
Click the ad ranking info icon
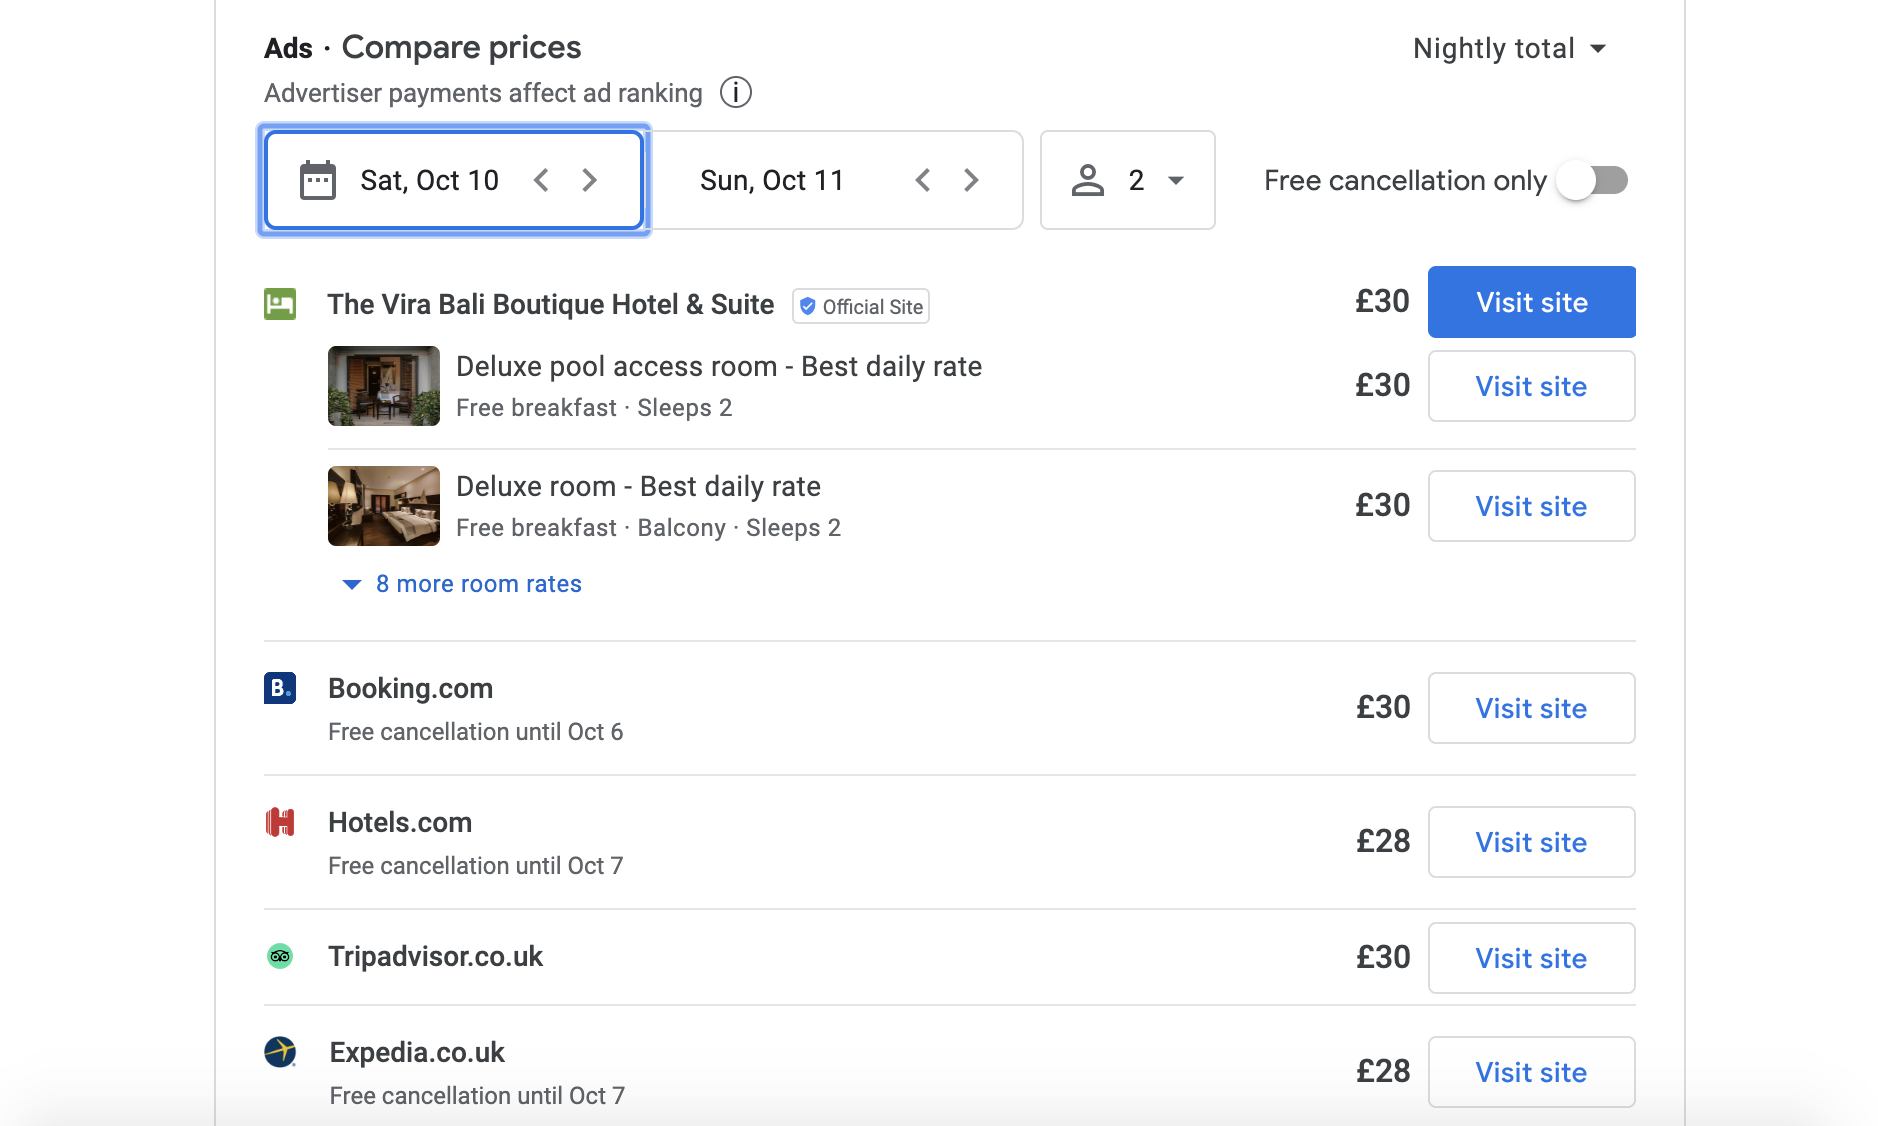tap(736, 92)
